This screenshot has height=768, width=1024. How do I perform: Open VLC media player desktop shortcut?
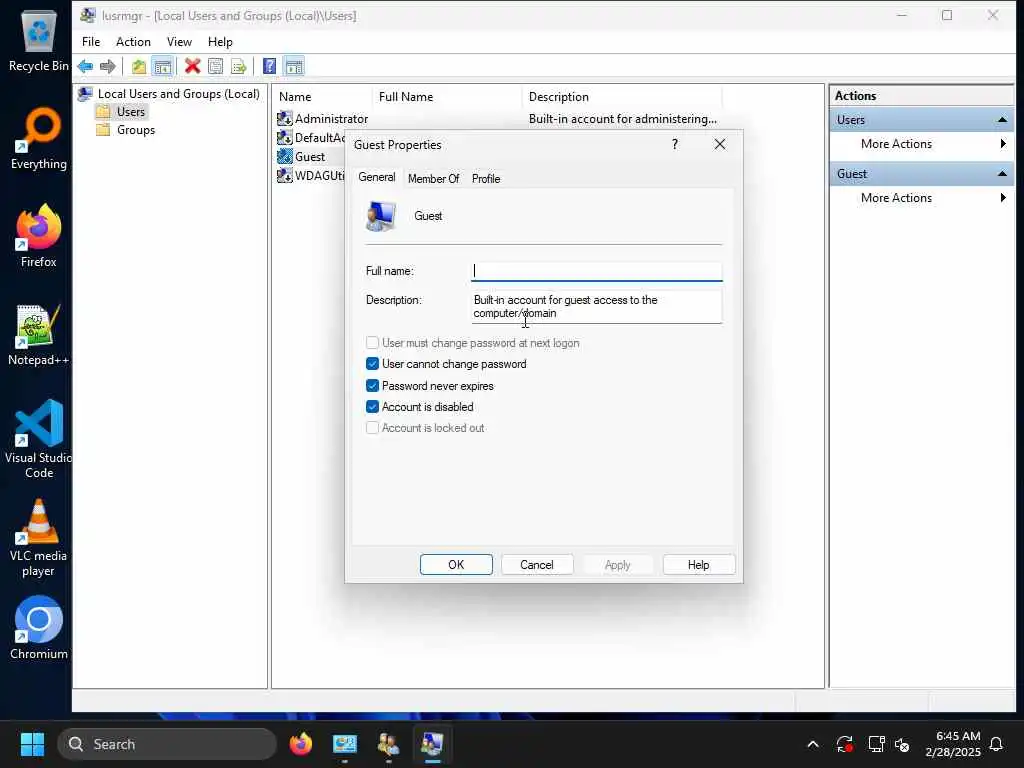click(x=39, y=538)
